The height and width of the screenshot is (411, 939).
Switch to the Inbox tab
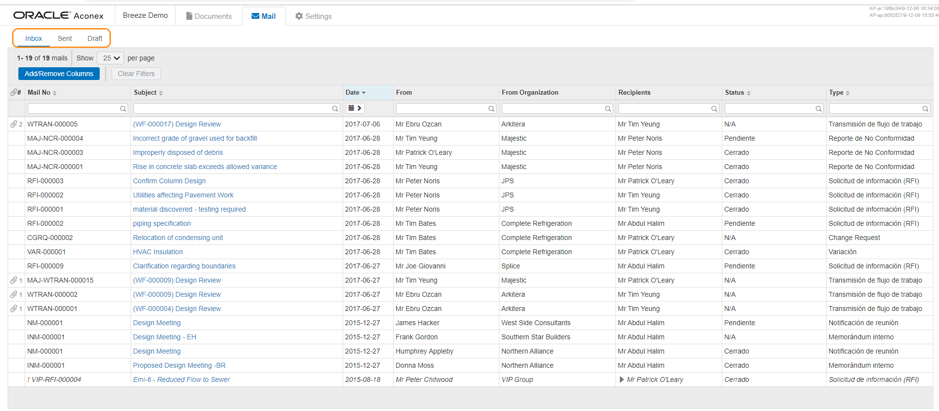click(x=34, y=38)
